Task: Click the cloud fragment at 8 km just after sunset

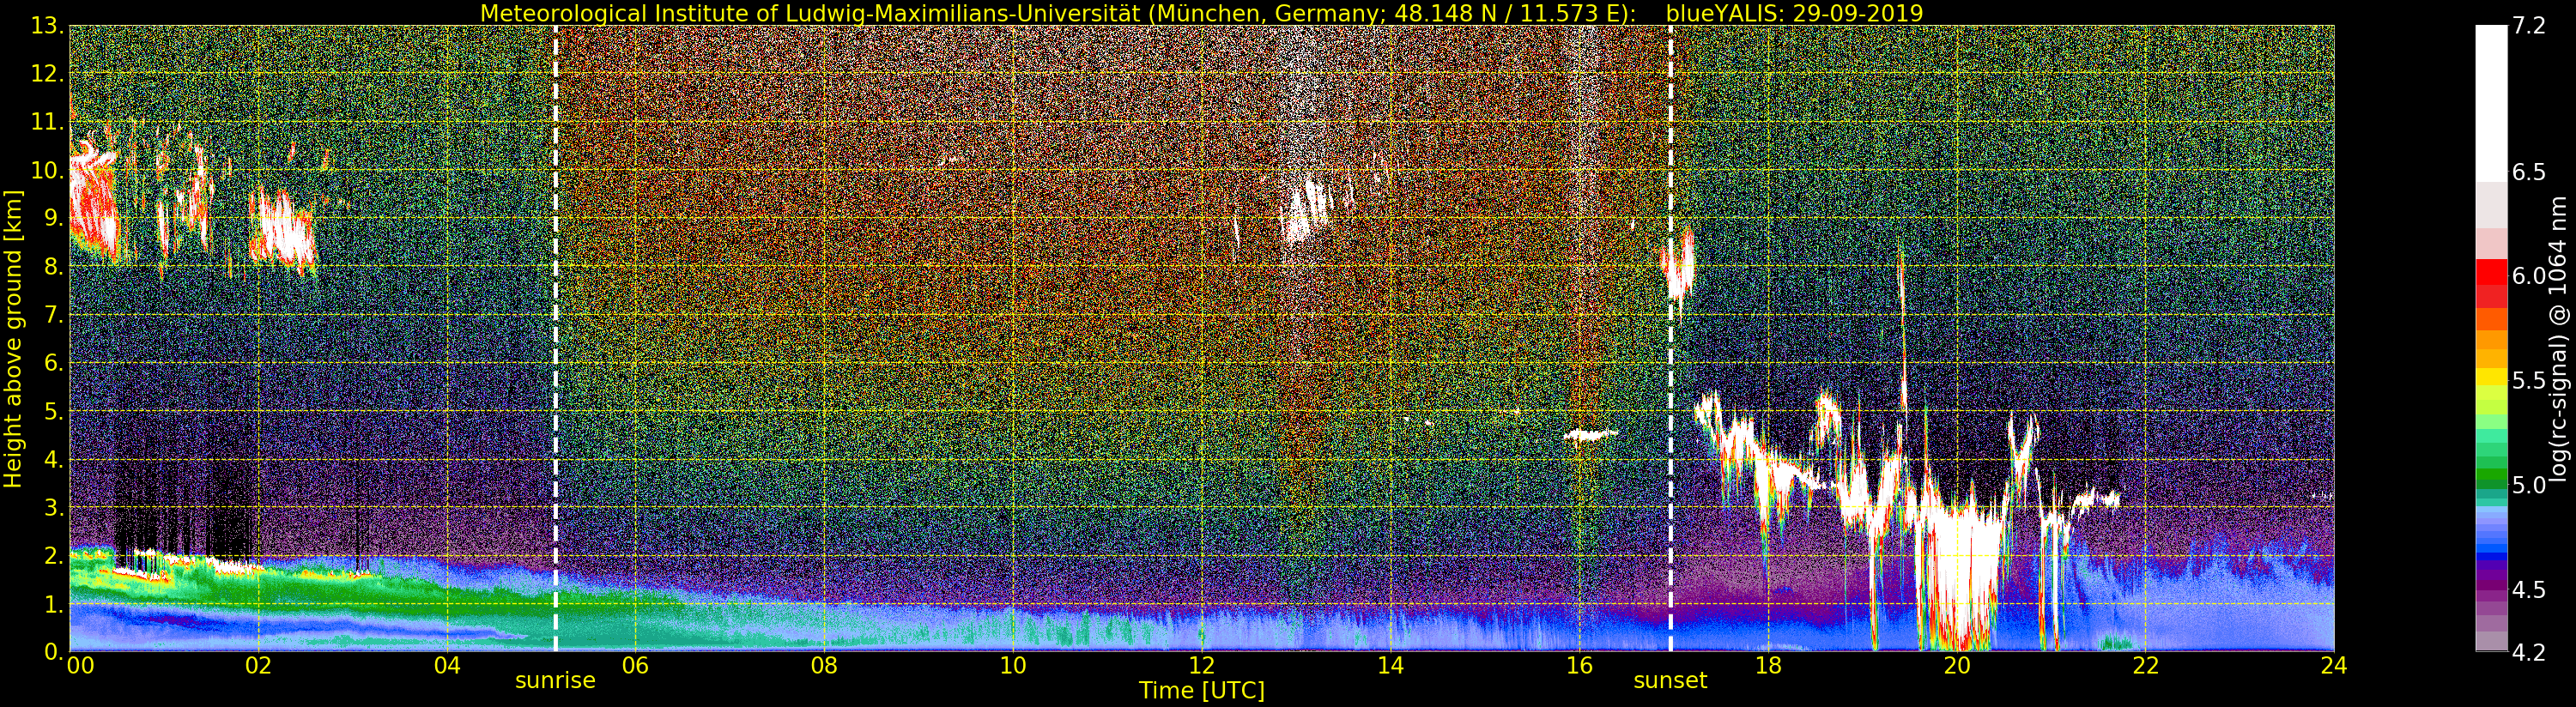Action: click(x=1678, y=265)
